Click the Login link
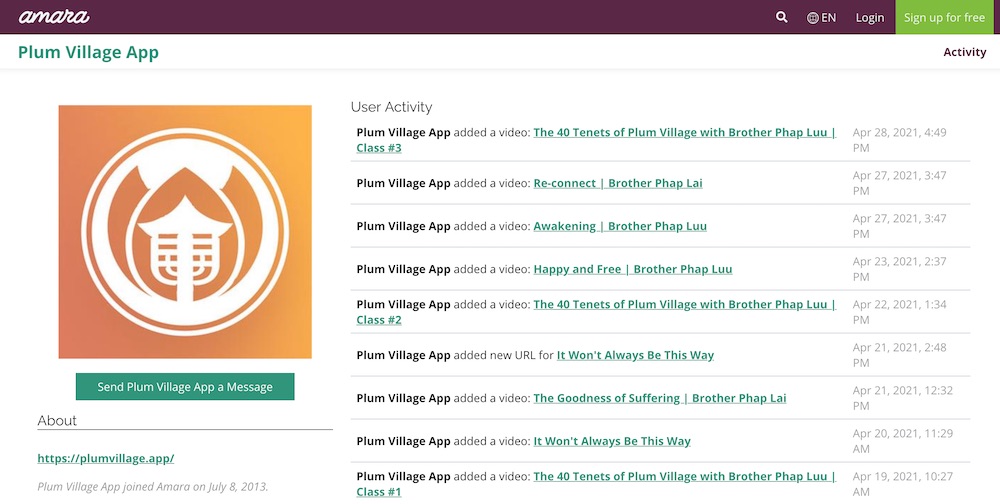This screenshot has width=1000, height=504. pos(870,18)
